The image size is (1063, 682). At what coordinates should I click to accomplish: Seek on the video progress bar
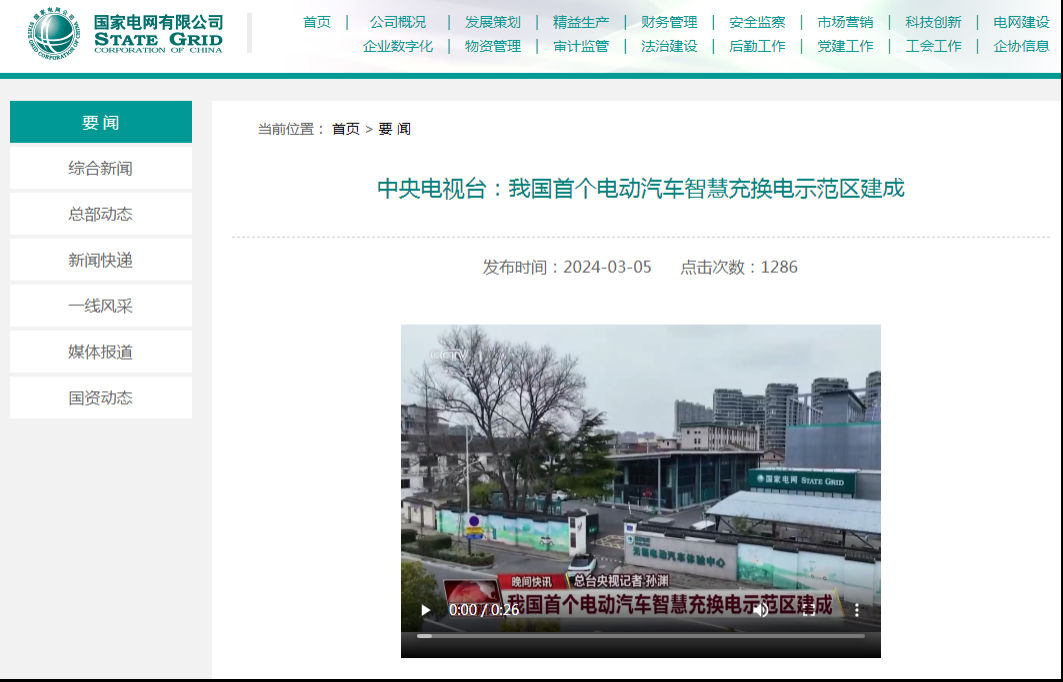[x=641, y=636]
